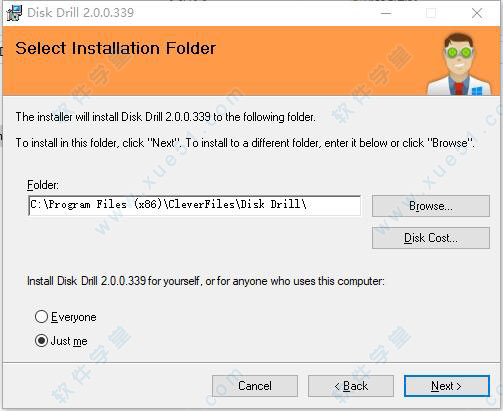Go back to the previous installer step
This screenshot has width=503, height=411.
(x=351, y=386)
